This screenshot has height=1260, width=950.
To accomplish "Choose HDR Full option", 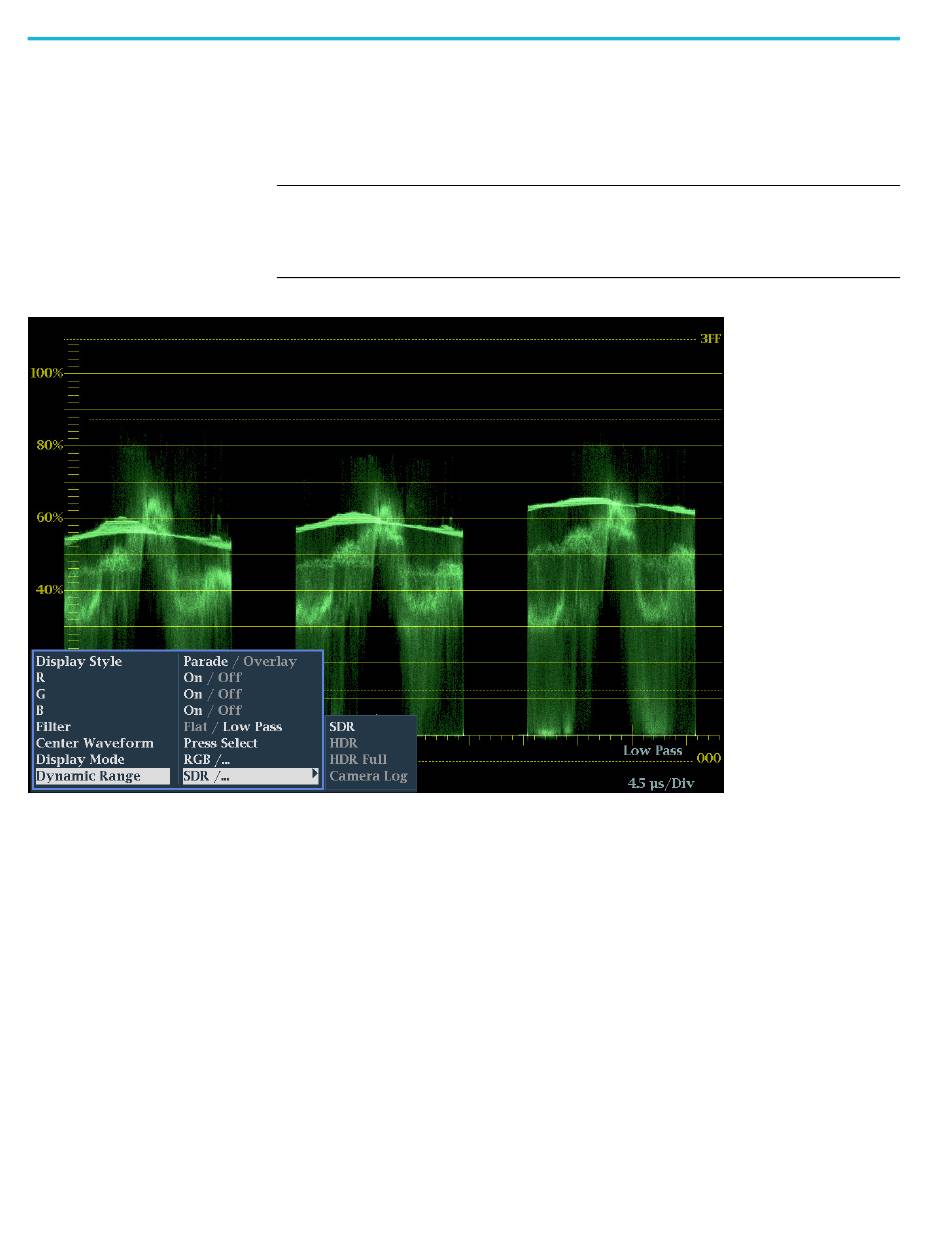I will [x=358, y=759].
